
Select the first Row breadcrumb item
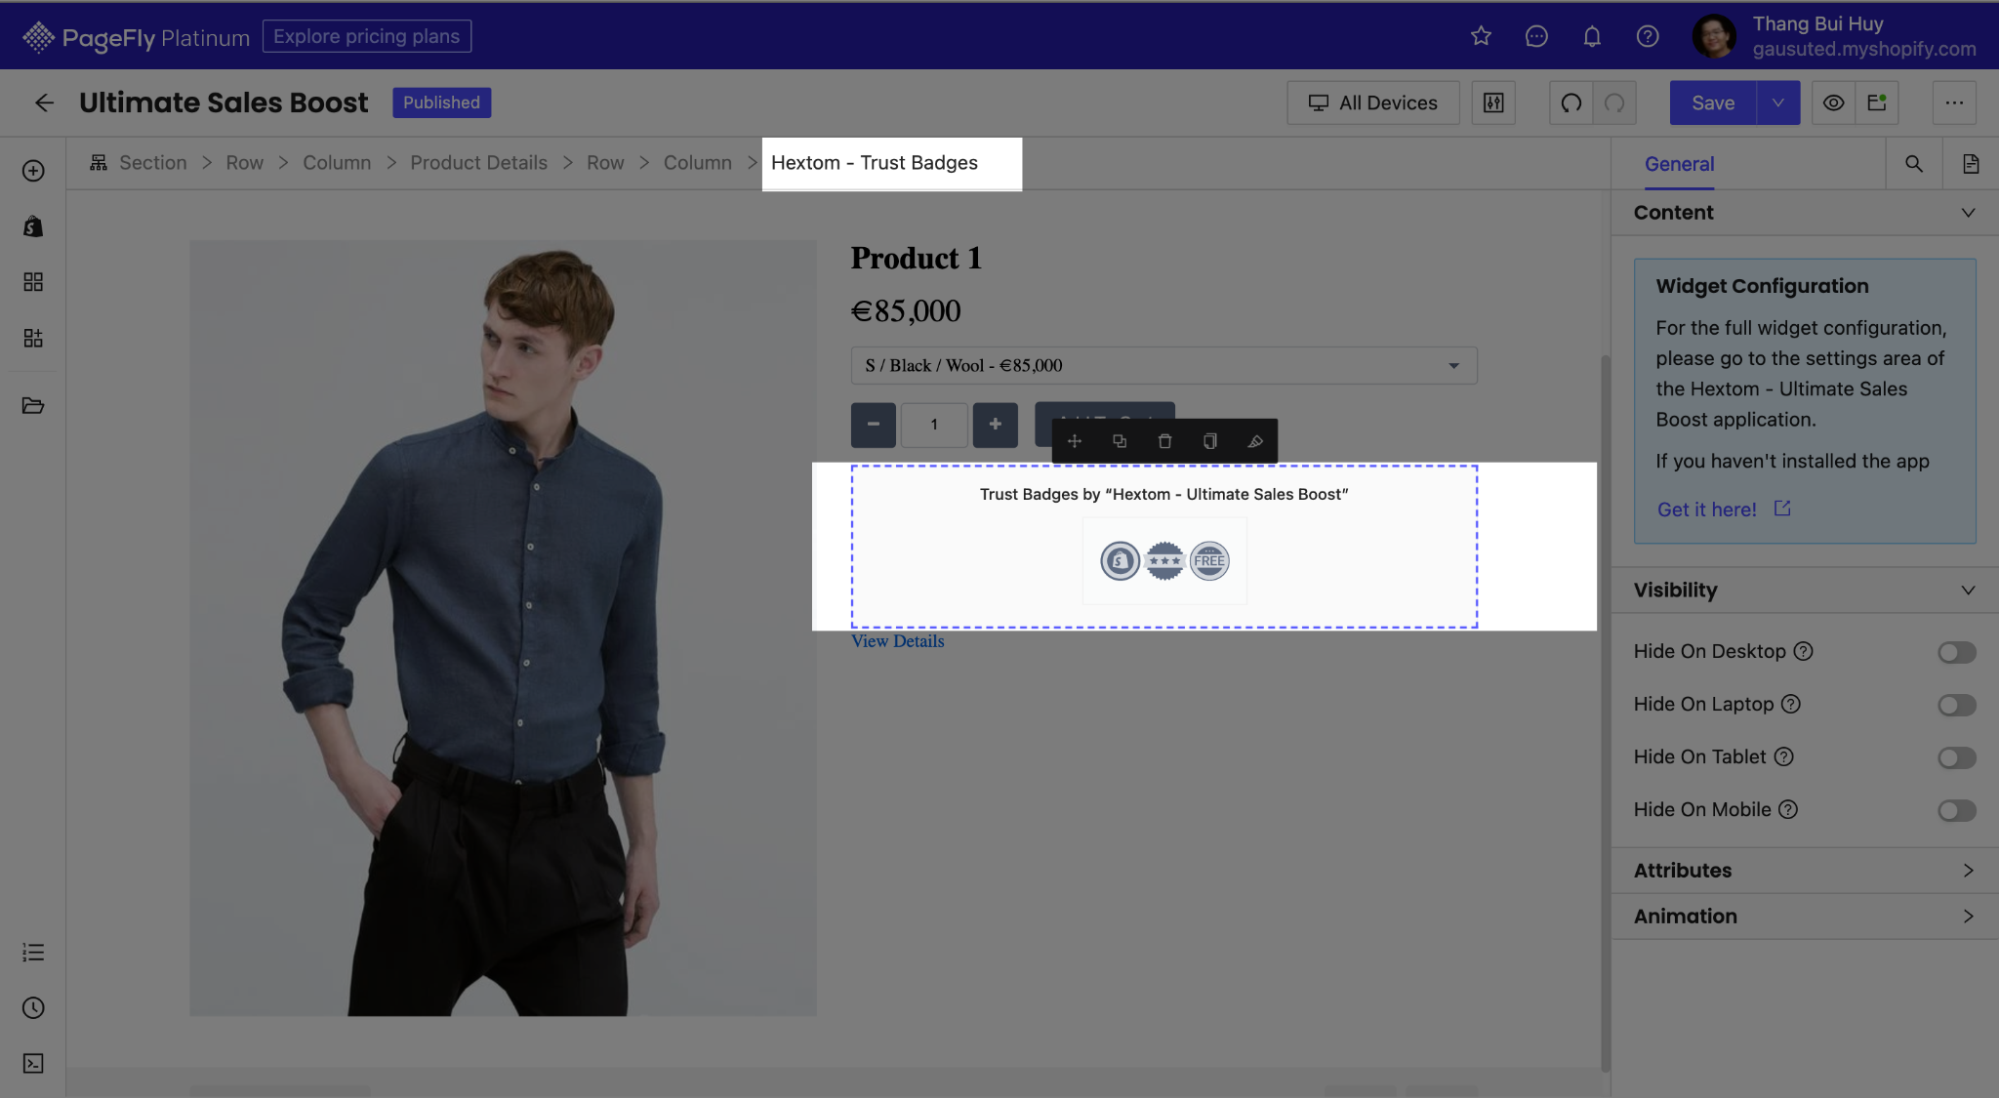244,163
